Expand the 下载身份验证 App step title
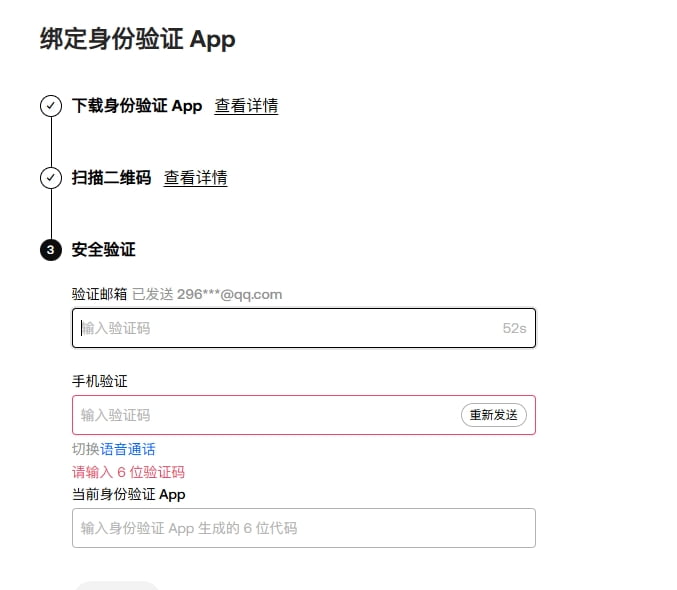677x590 pixels. (x=137, y=106)
